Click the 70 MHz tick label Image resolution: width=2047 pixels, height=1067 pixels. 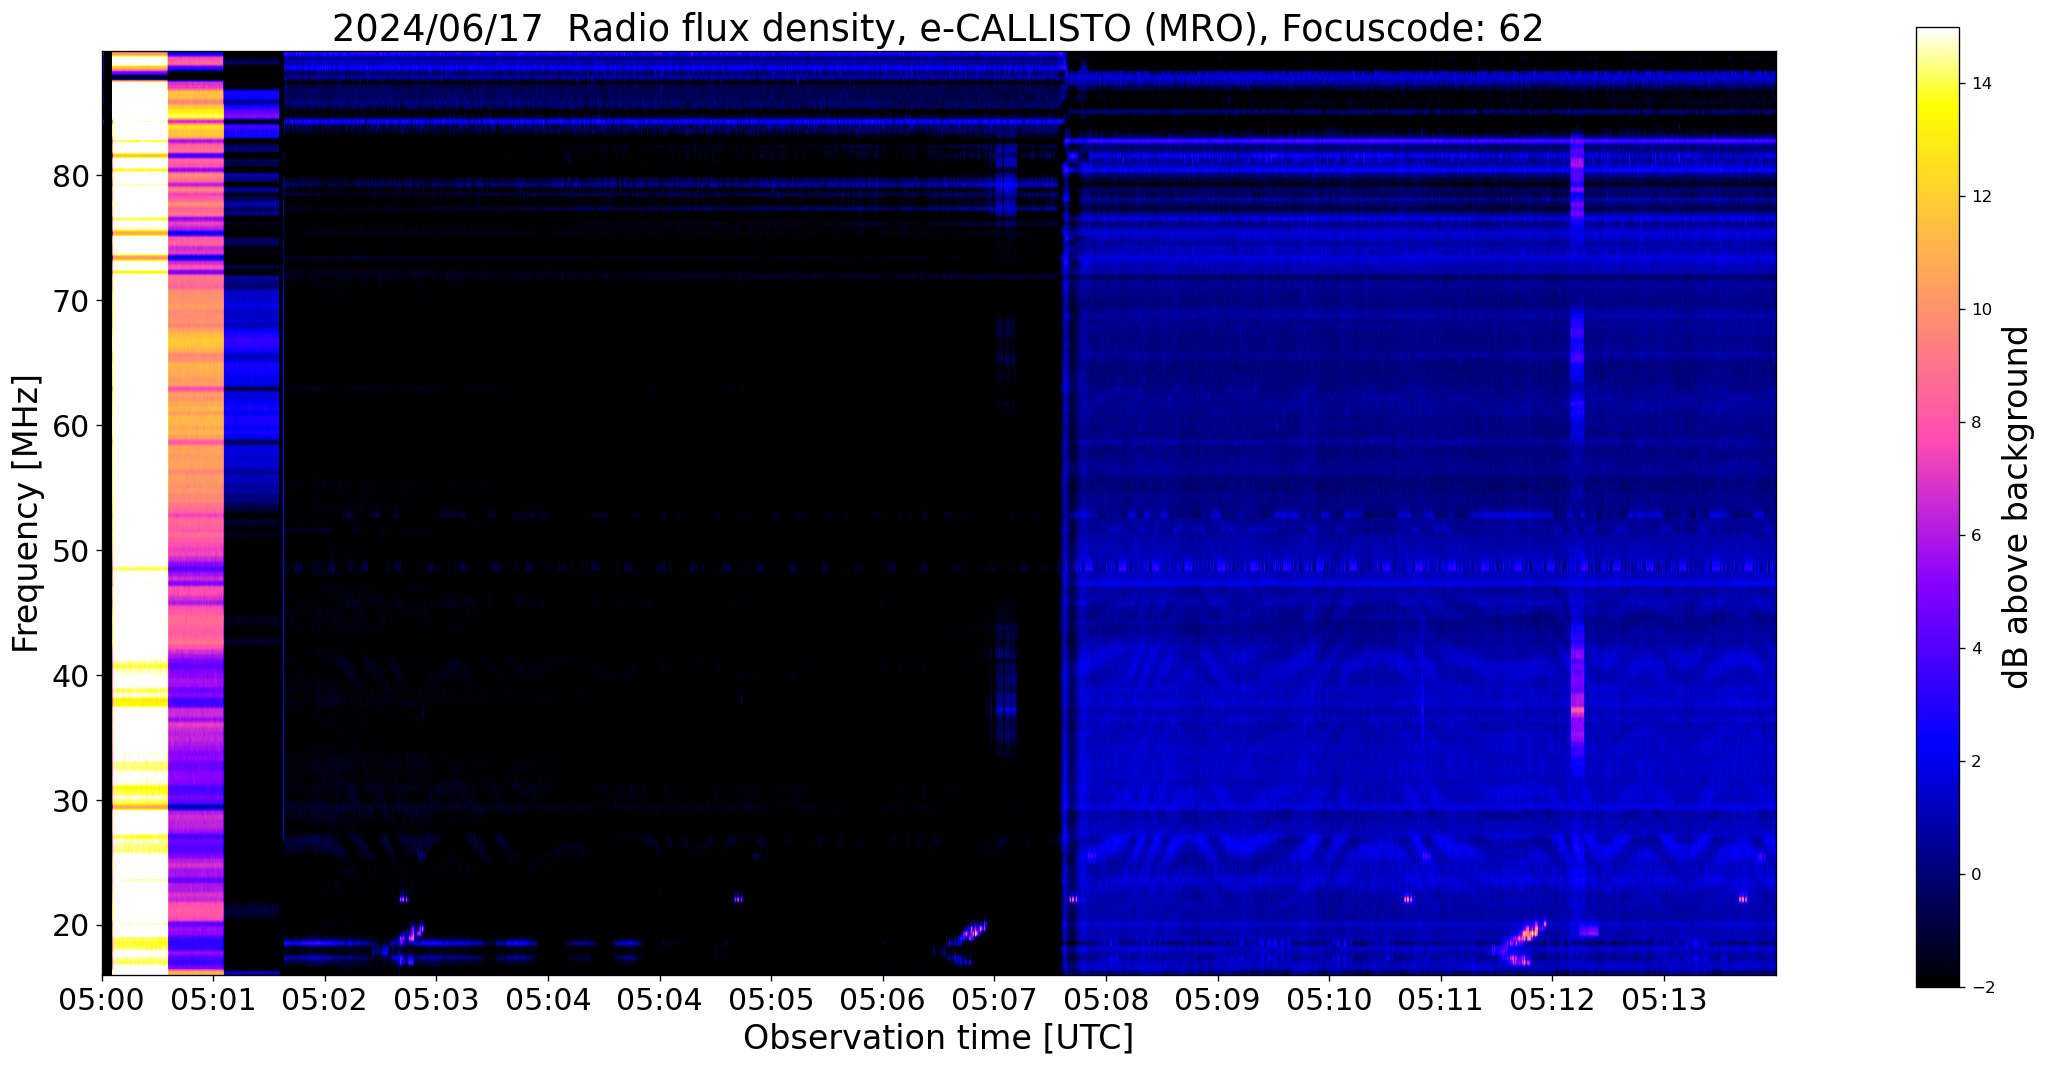coord(71,301)
